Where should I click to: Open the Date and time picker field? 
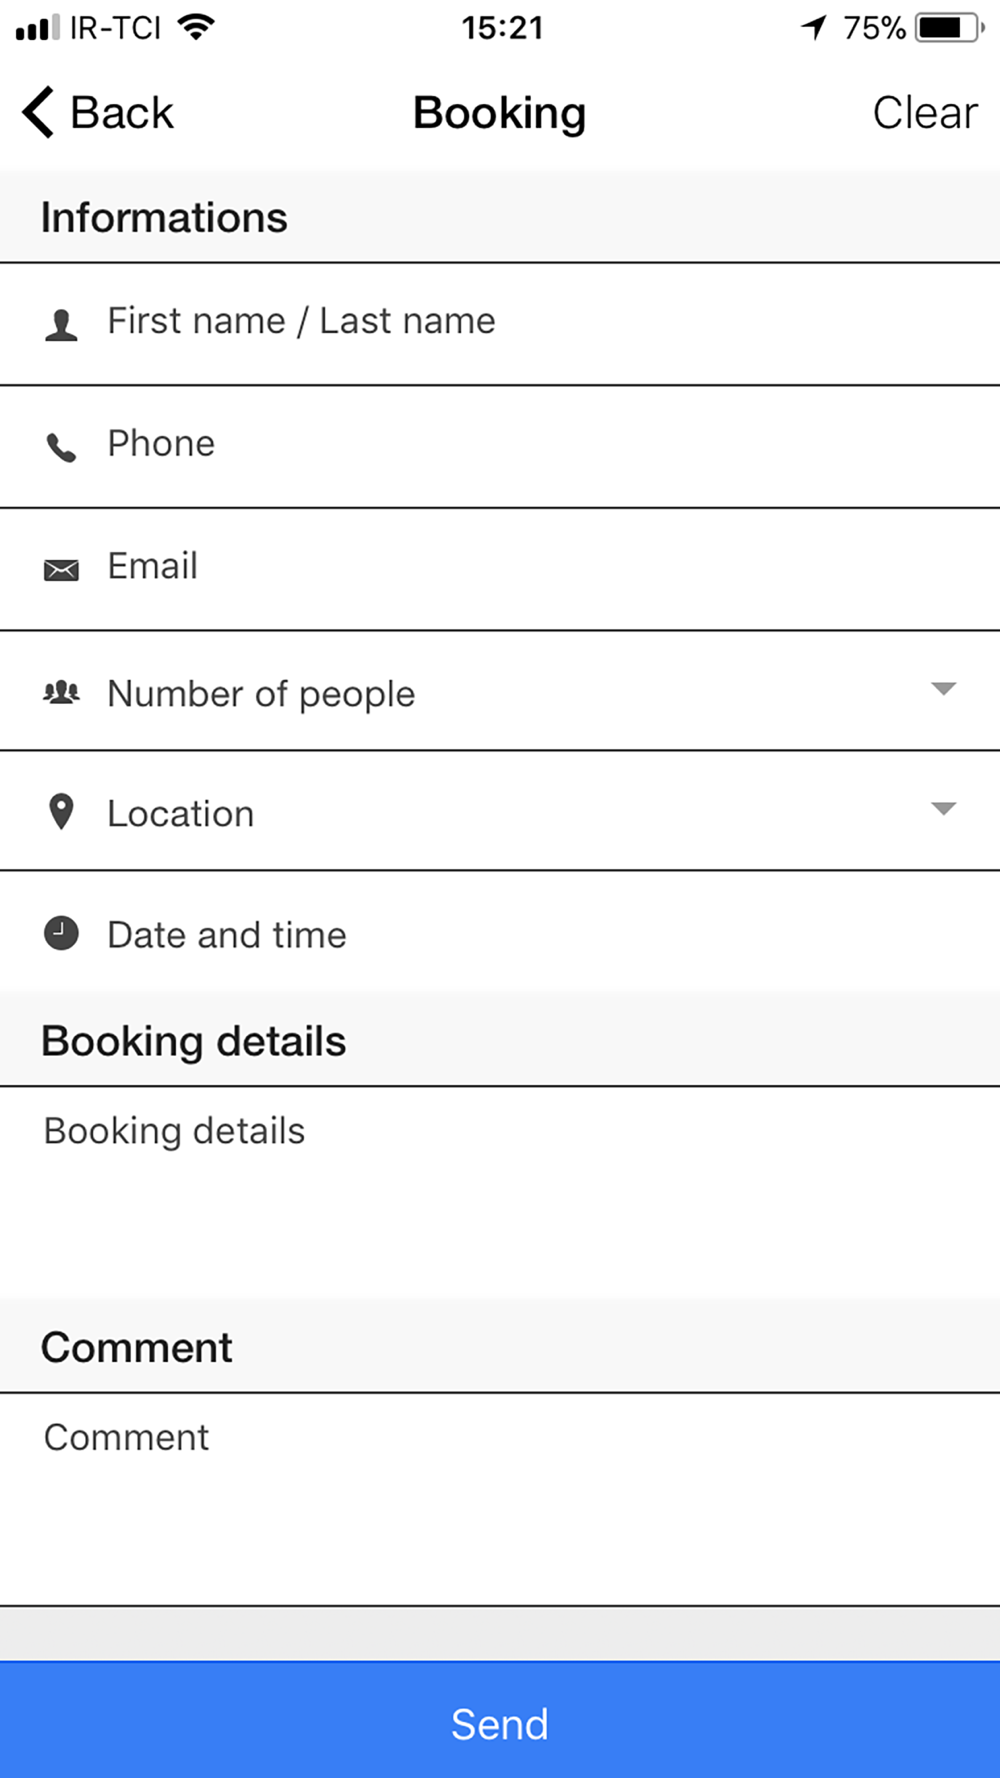[x=500, y=932]
